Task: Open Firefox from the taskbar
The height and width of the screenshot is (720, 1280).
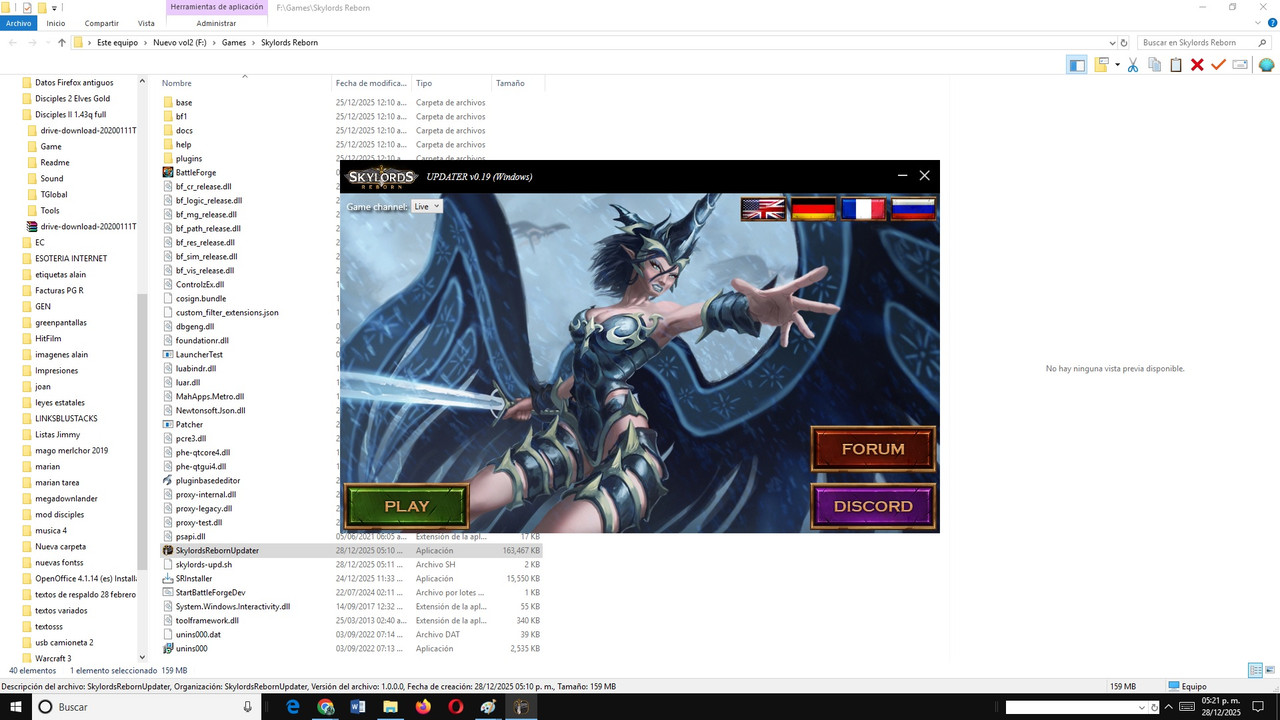Action: 423,707
